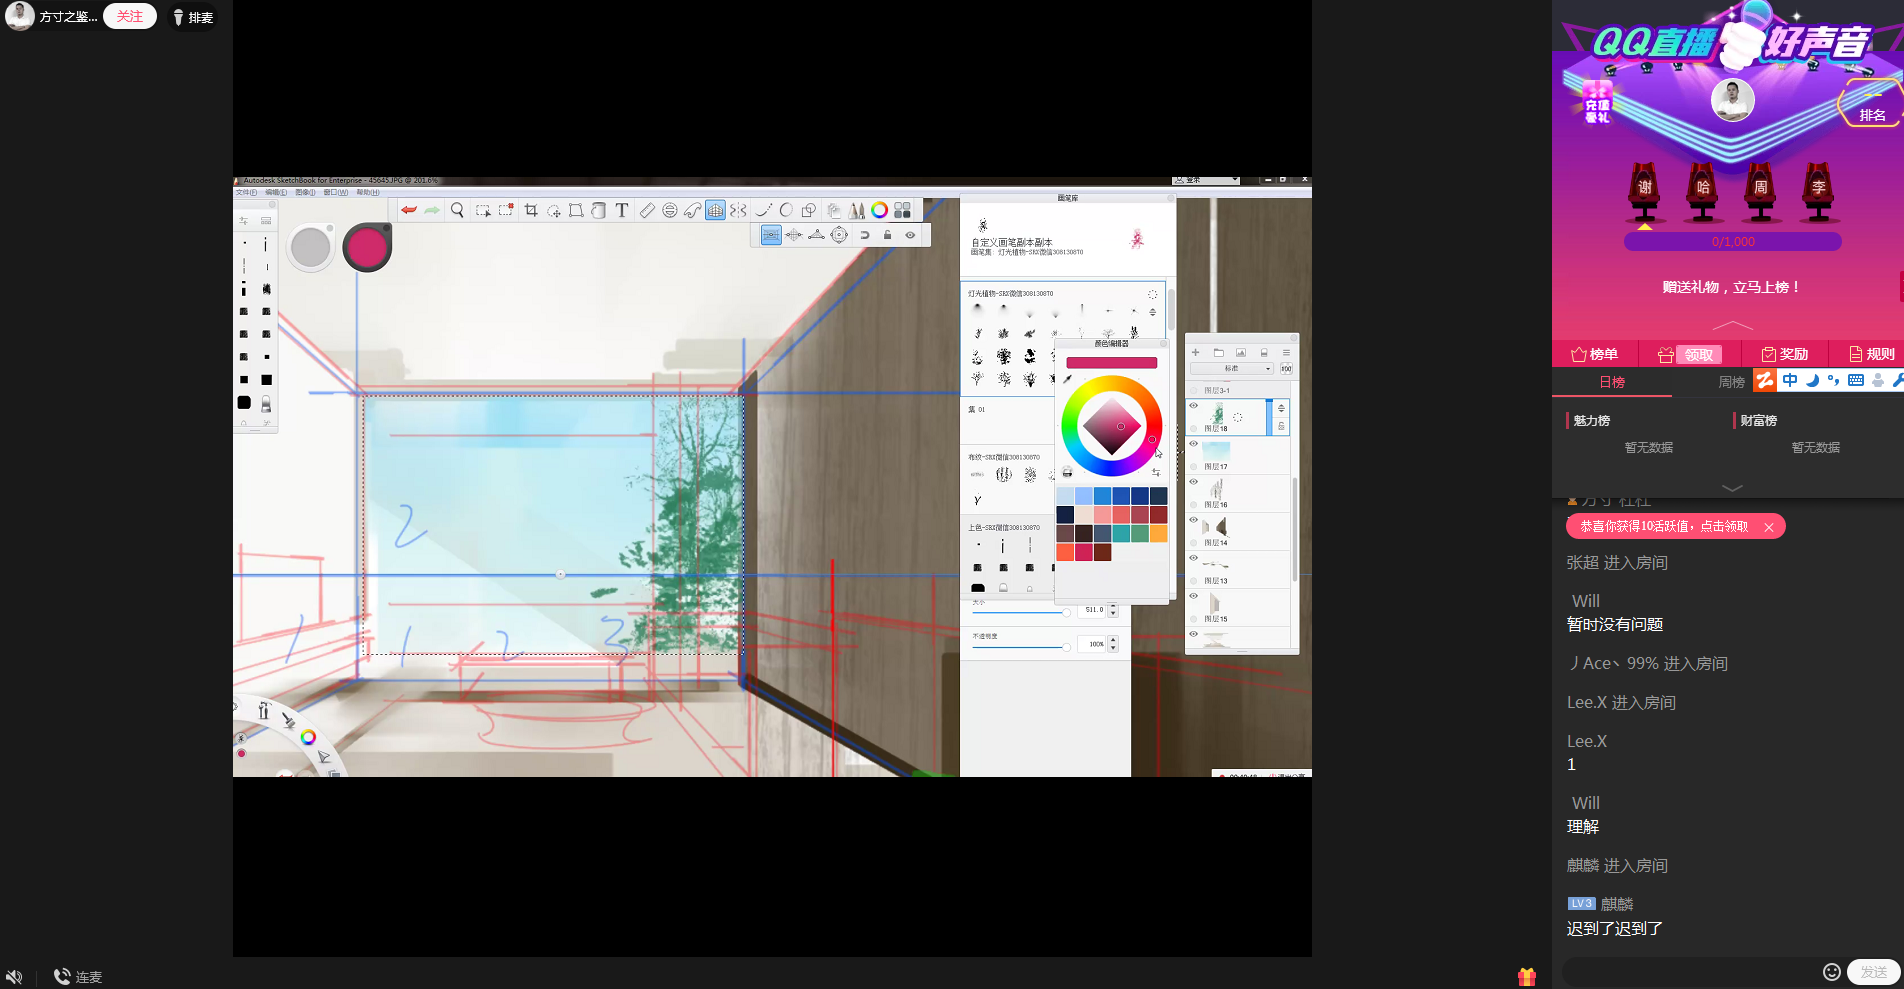Click 连麦 button
The height and width of the screenshot is (989, 1904).
tap(78, 977)
